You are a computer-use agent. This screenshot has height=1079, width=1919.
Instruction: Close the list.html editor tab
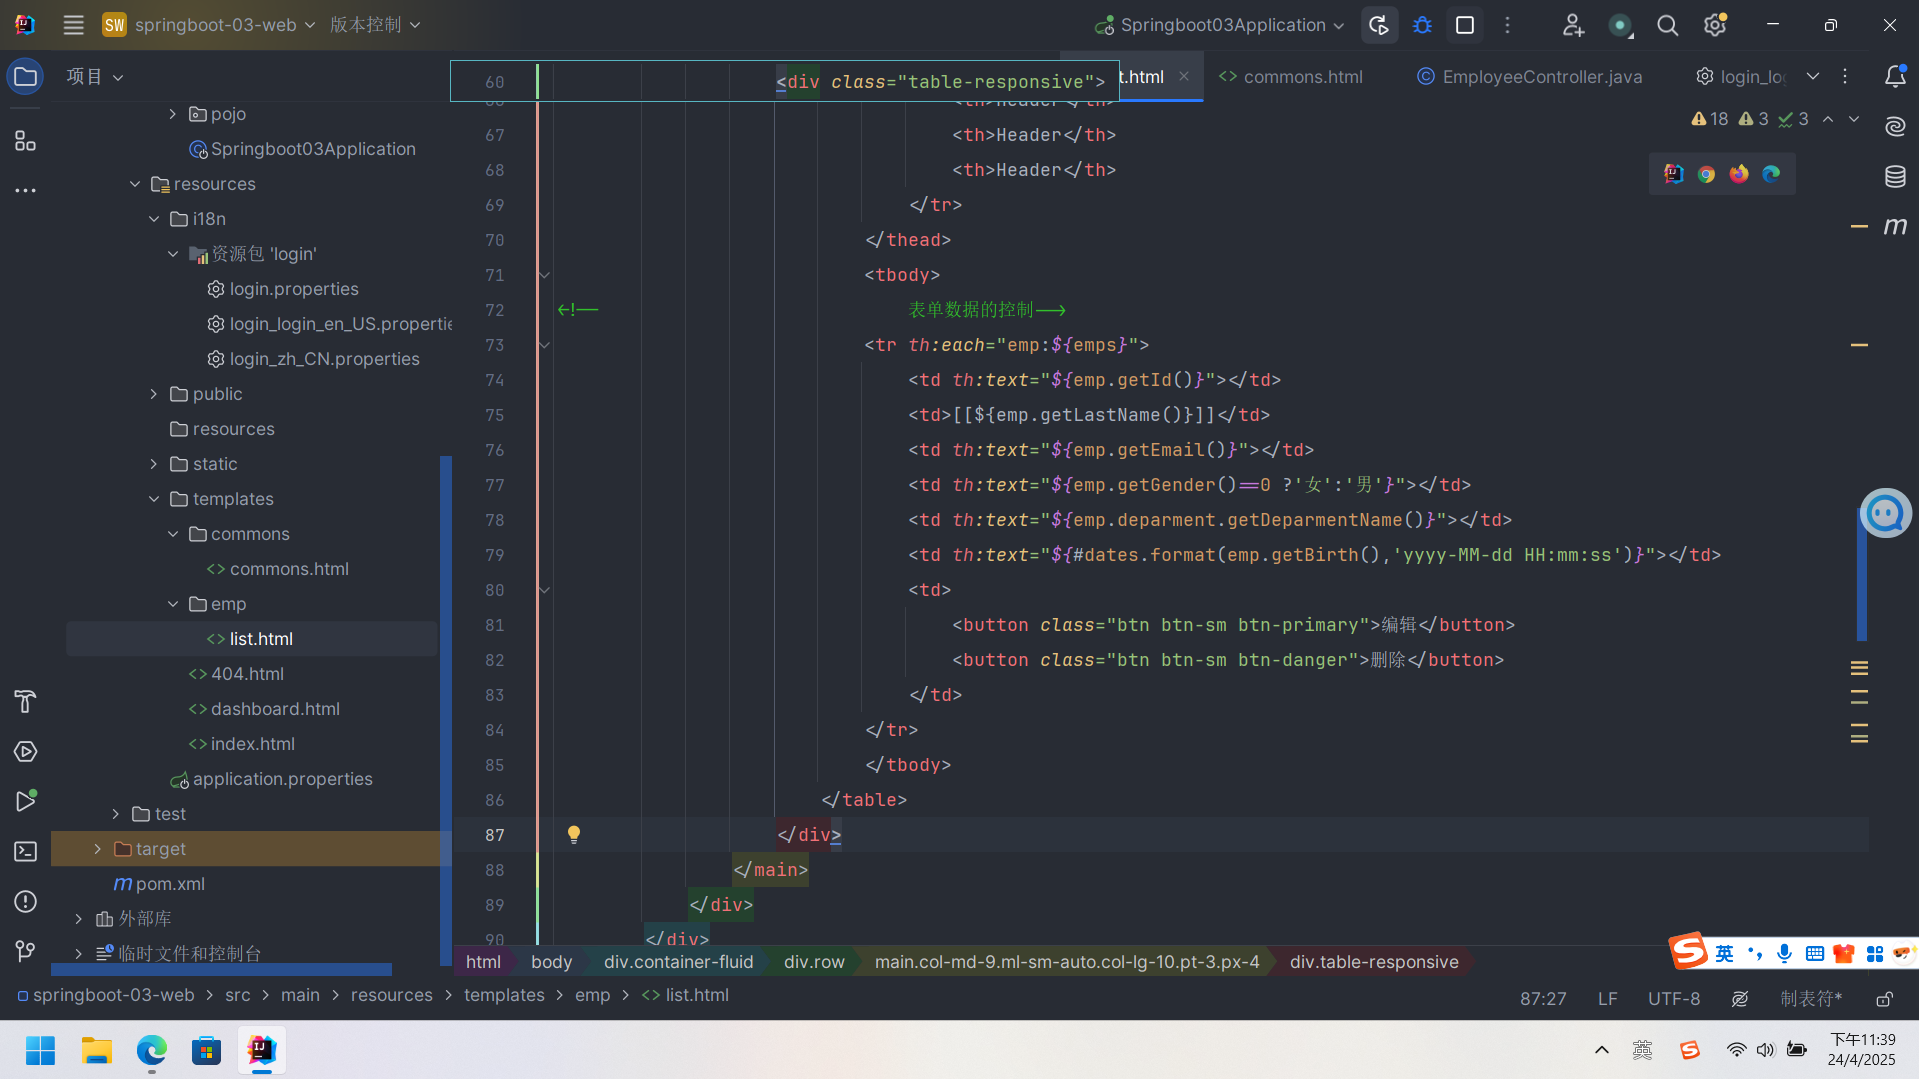(x=1184, y=76)
